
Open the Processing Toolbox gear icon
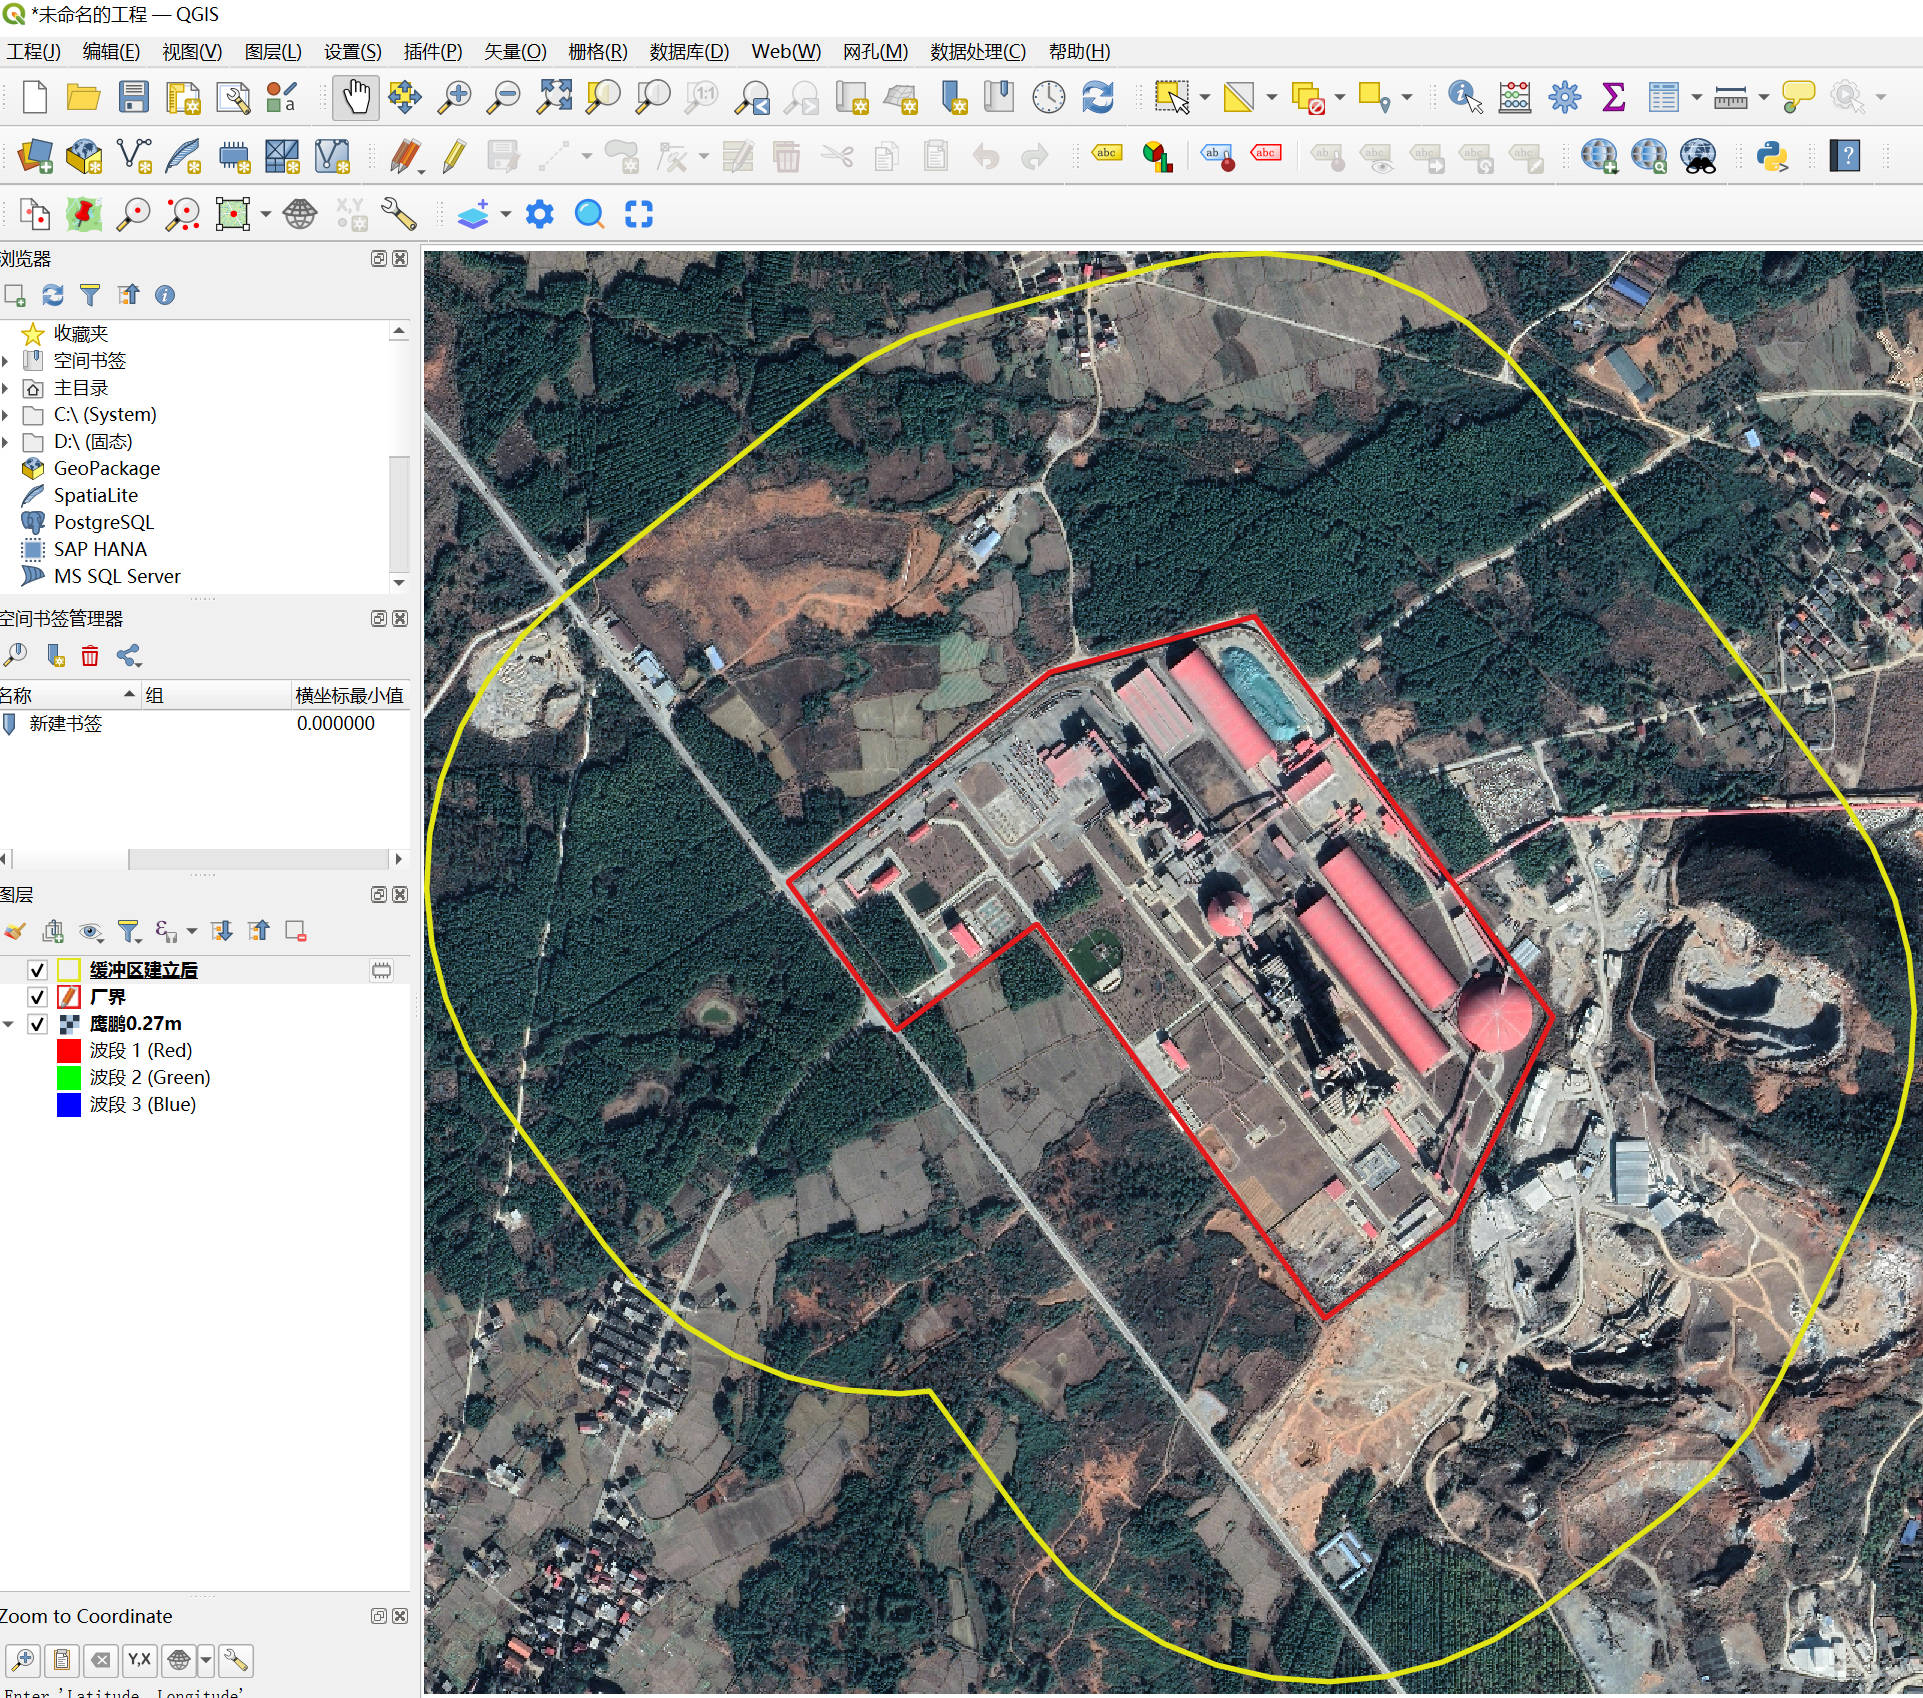coord(1565,97)
